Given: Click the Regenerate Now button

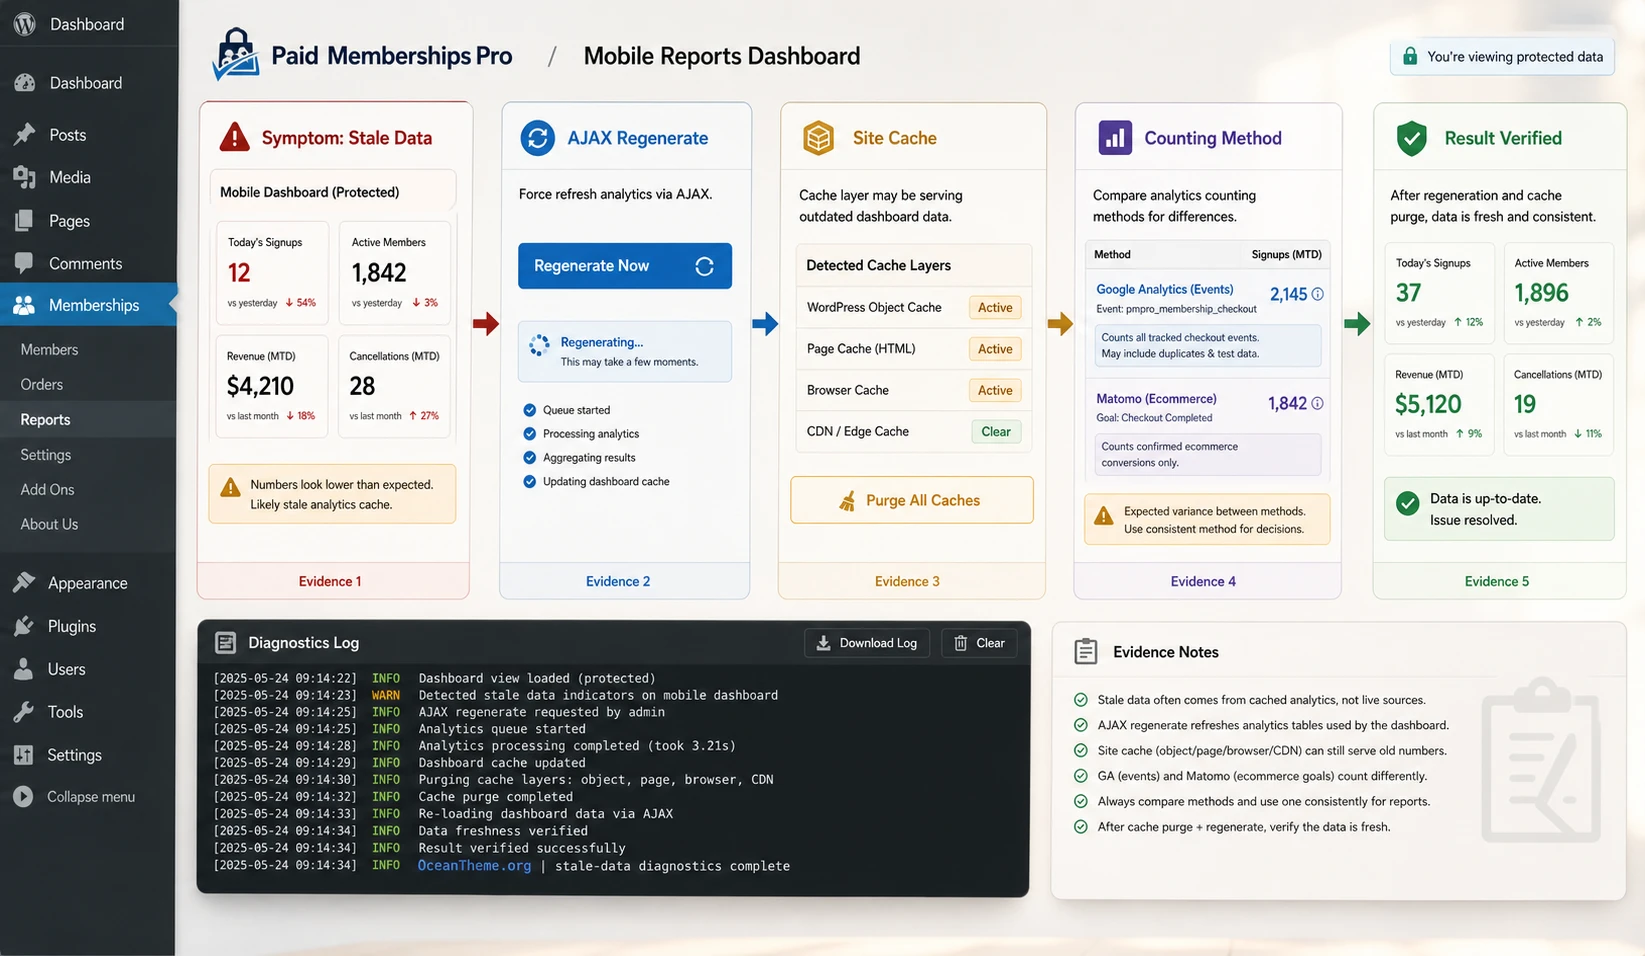Looking at the screenshot, I should 625,266.
